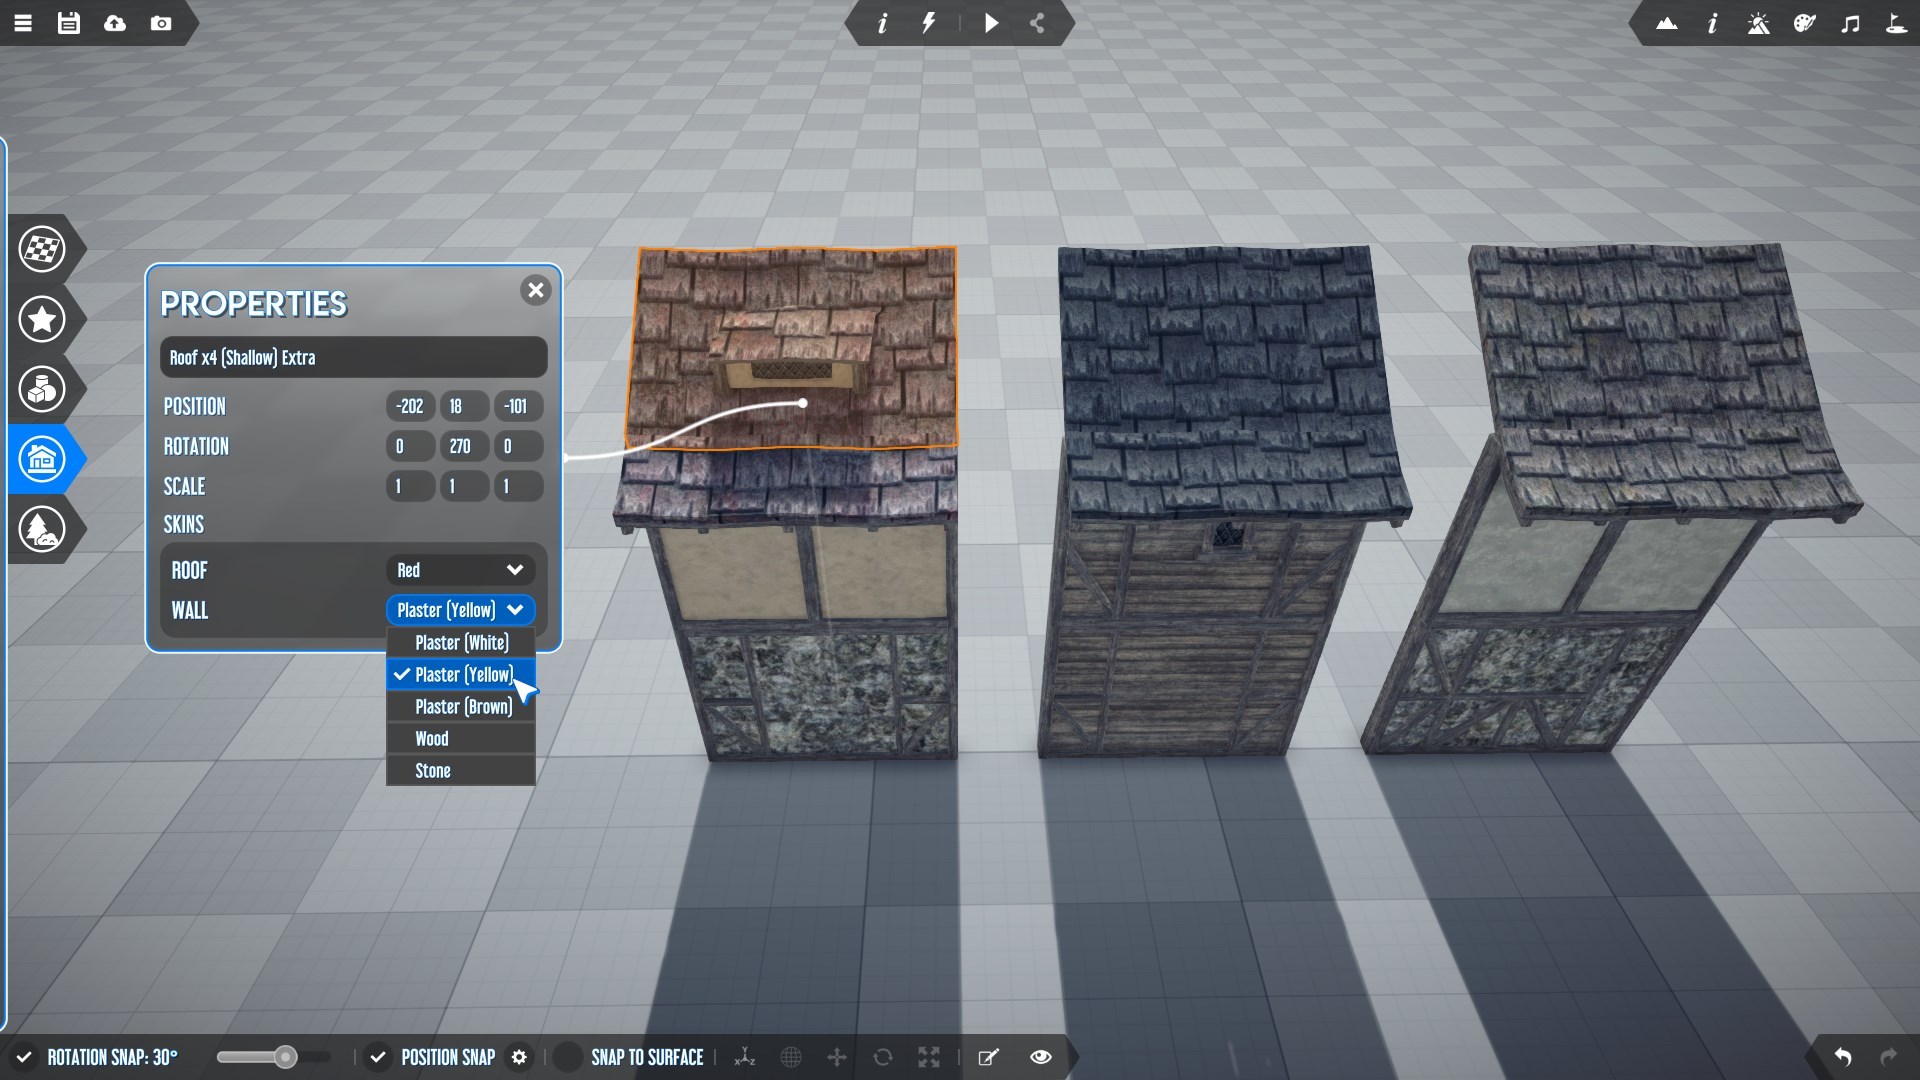
Task: Select house buildings category in sidebar
Action: click(42, 459)
